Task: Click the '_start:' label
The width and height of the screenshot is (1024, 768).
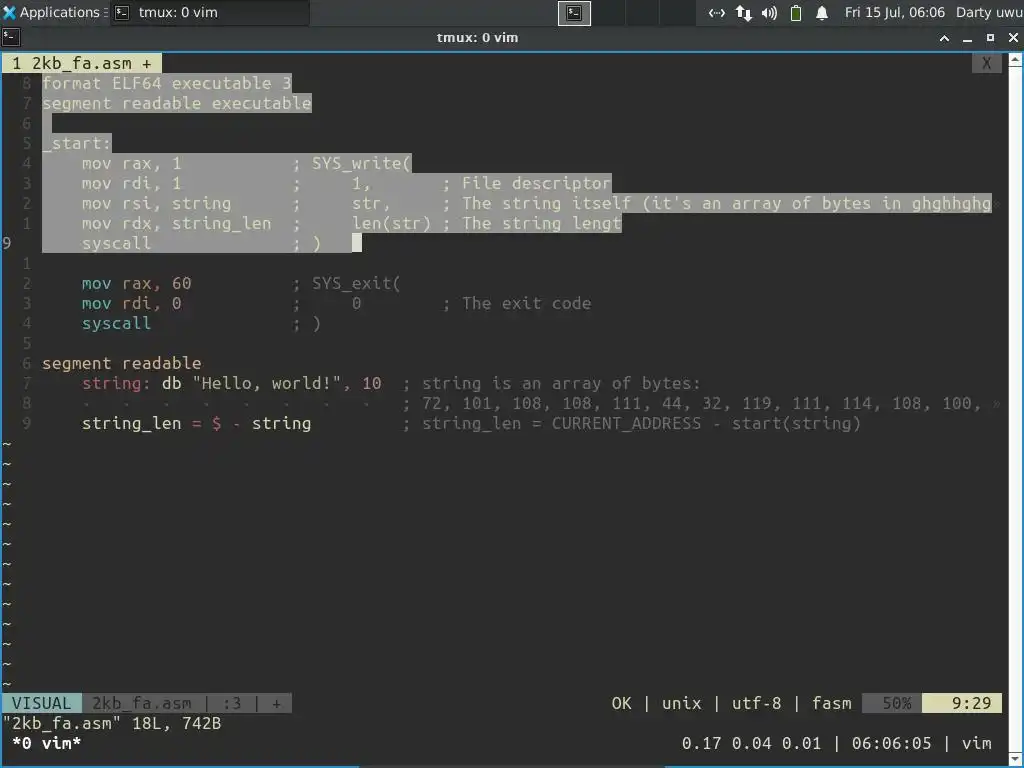Action: click(76, 143)
